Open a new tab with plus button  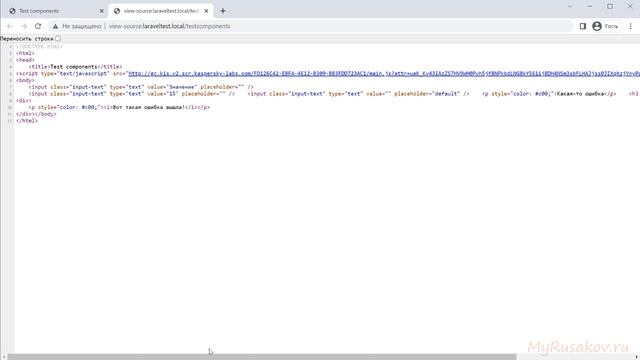point(223,11)
